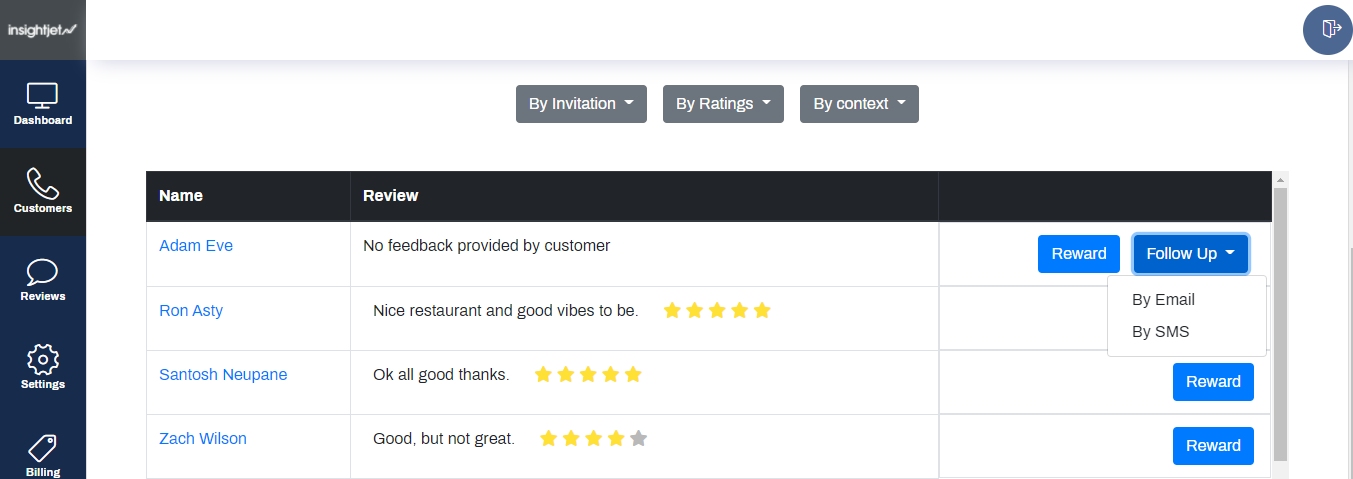This screenshot has height=479, width=1353.
Task: Go to Customers phone icon
Action: click(42, 184)
